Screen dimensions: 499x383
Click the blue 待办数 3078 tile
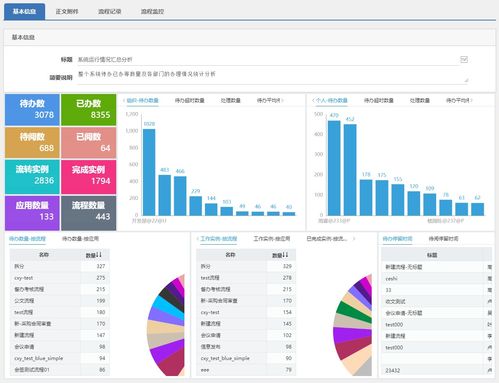pyautogui.click(x=32, y=110)
